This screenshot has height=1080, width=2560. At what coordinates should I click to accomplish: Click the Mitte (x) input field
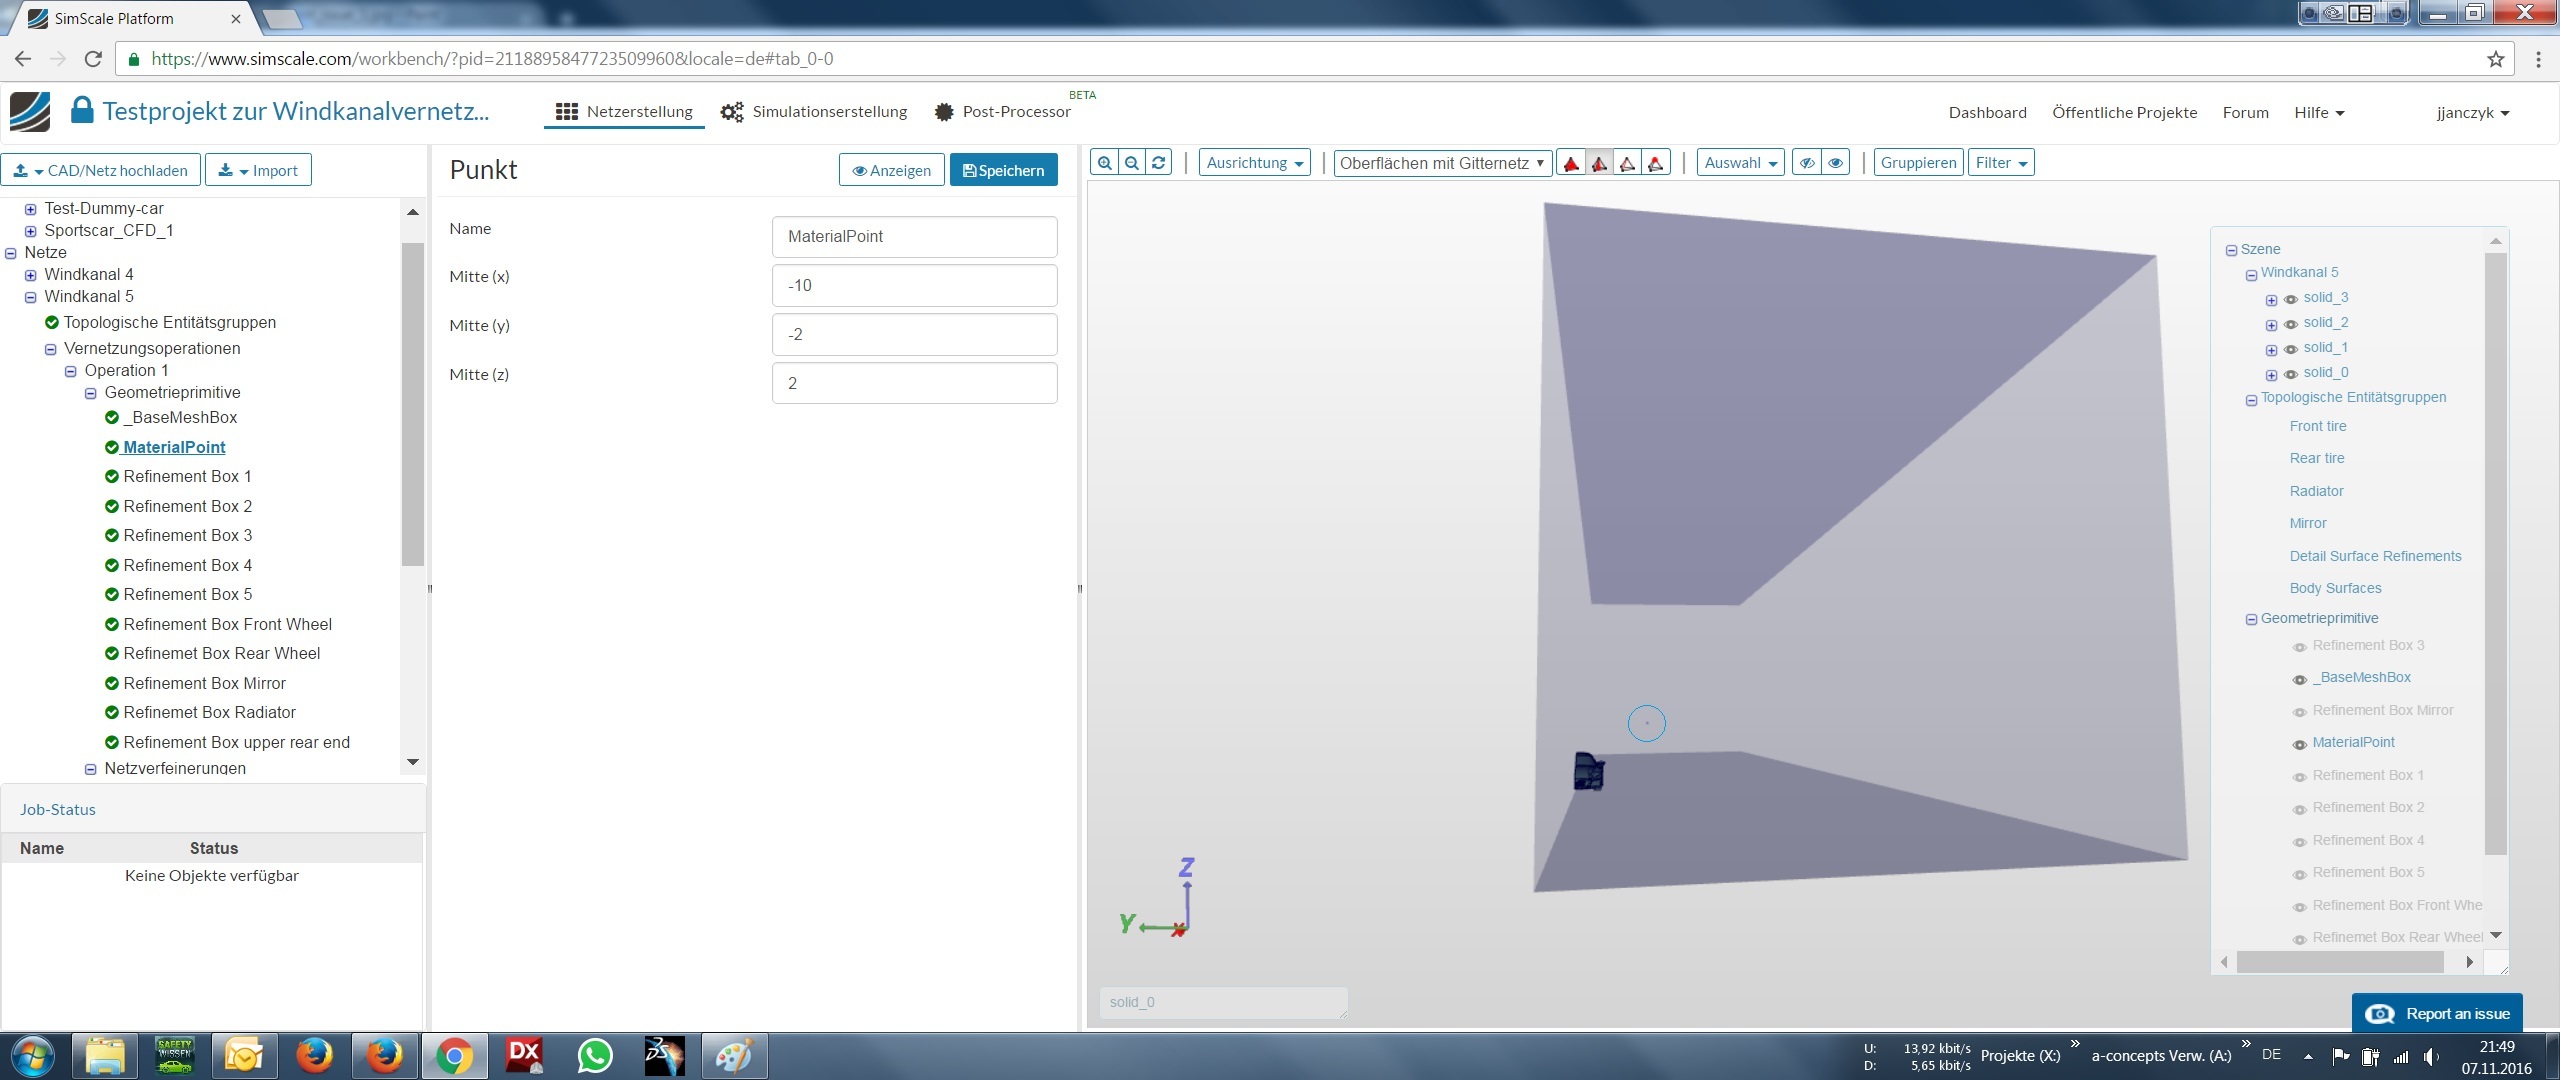pos(914,286)
